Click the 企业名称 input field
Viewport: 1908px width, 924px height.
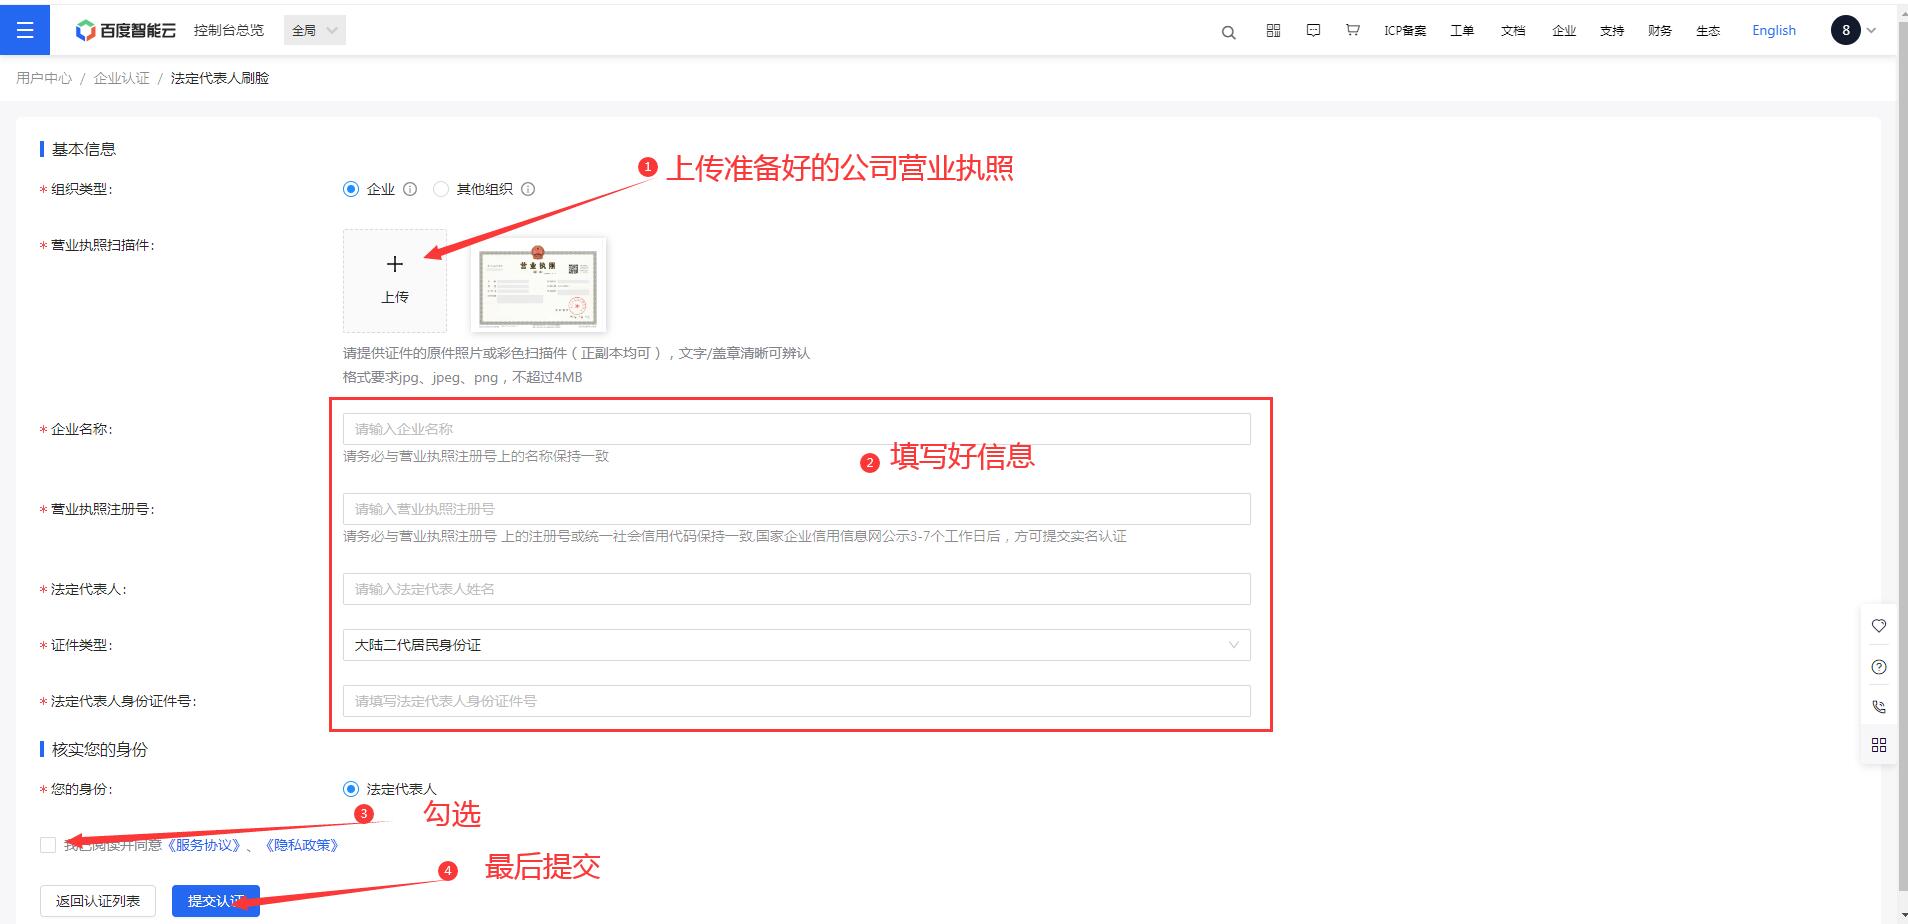pyautogui.click(x=796, y=429)
